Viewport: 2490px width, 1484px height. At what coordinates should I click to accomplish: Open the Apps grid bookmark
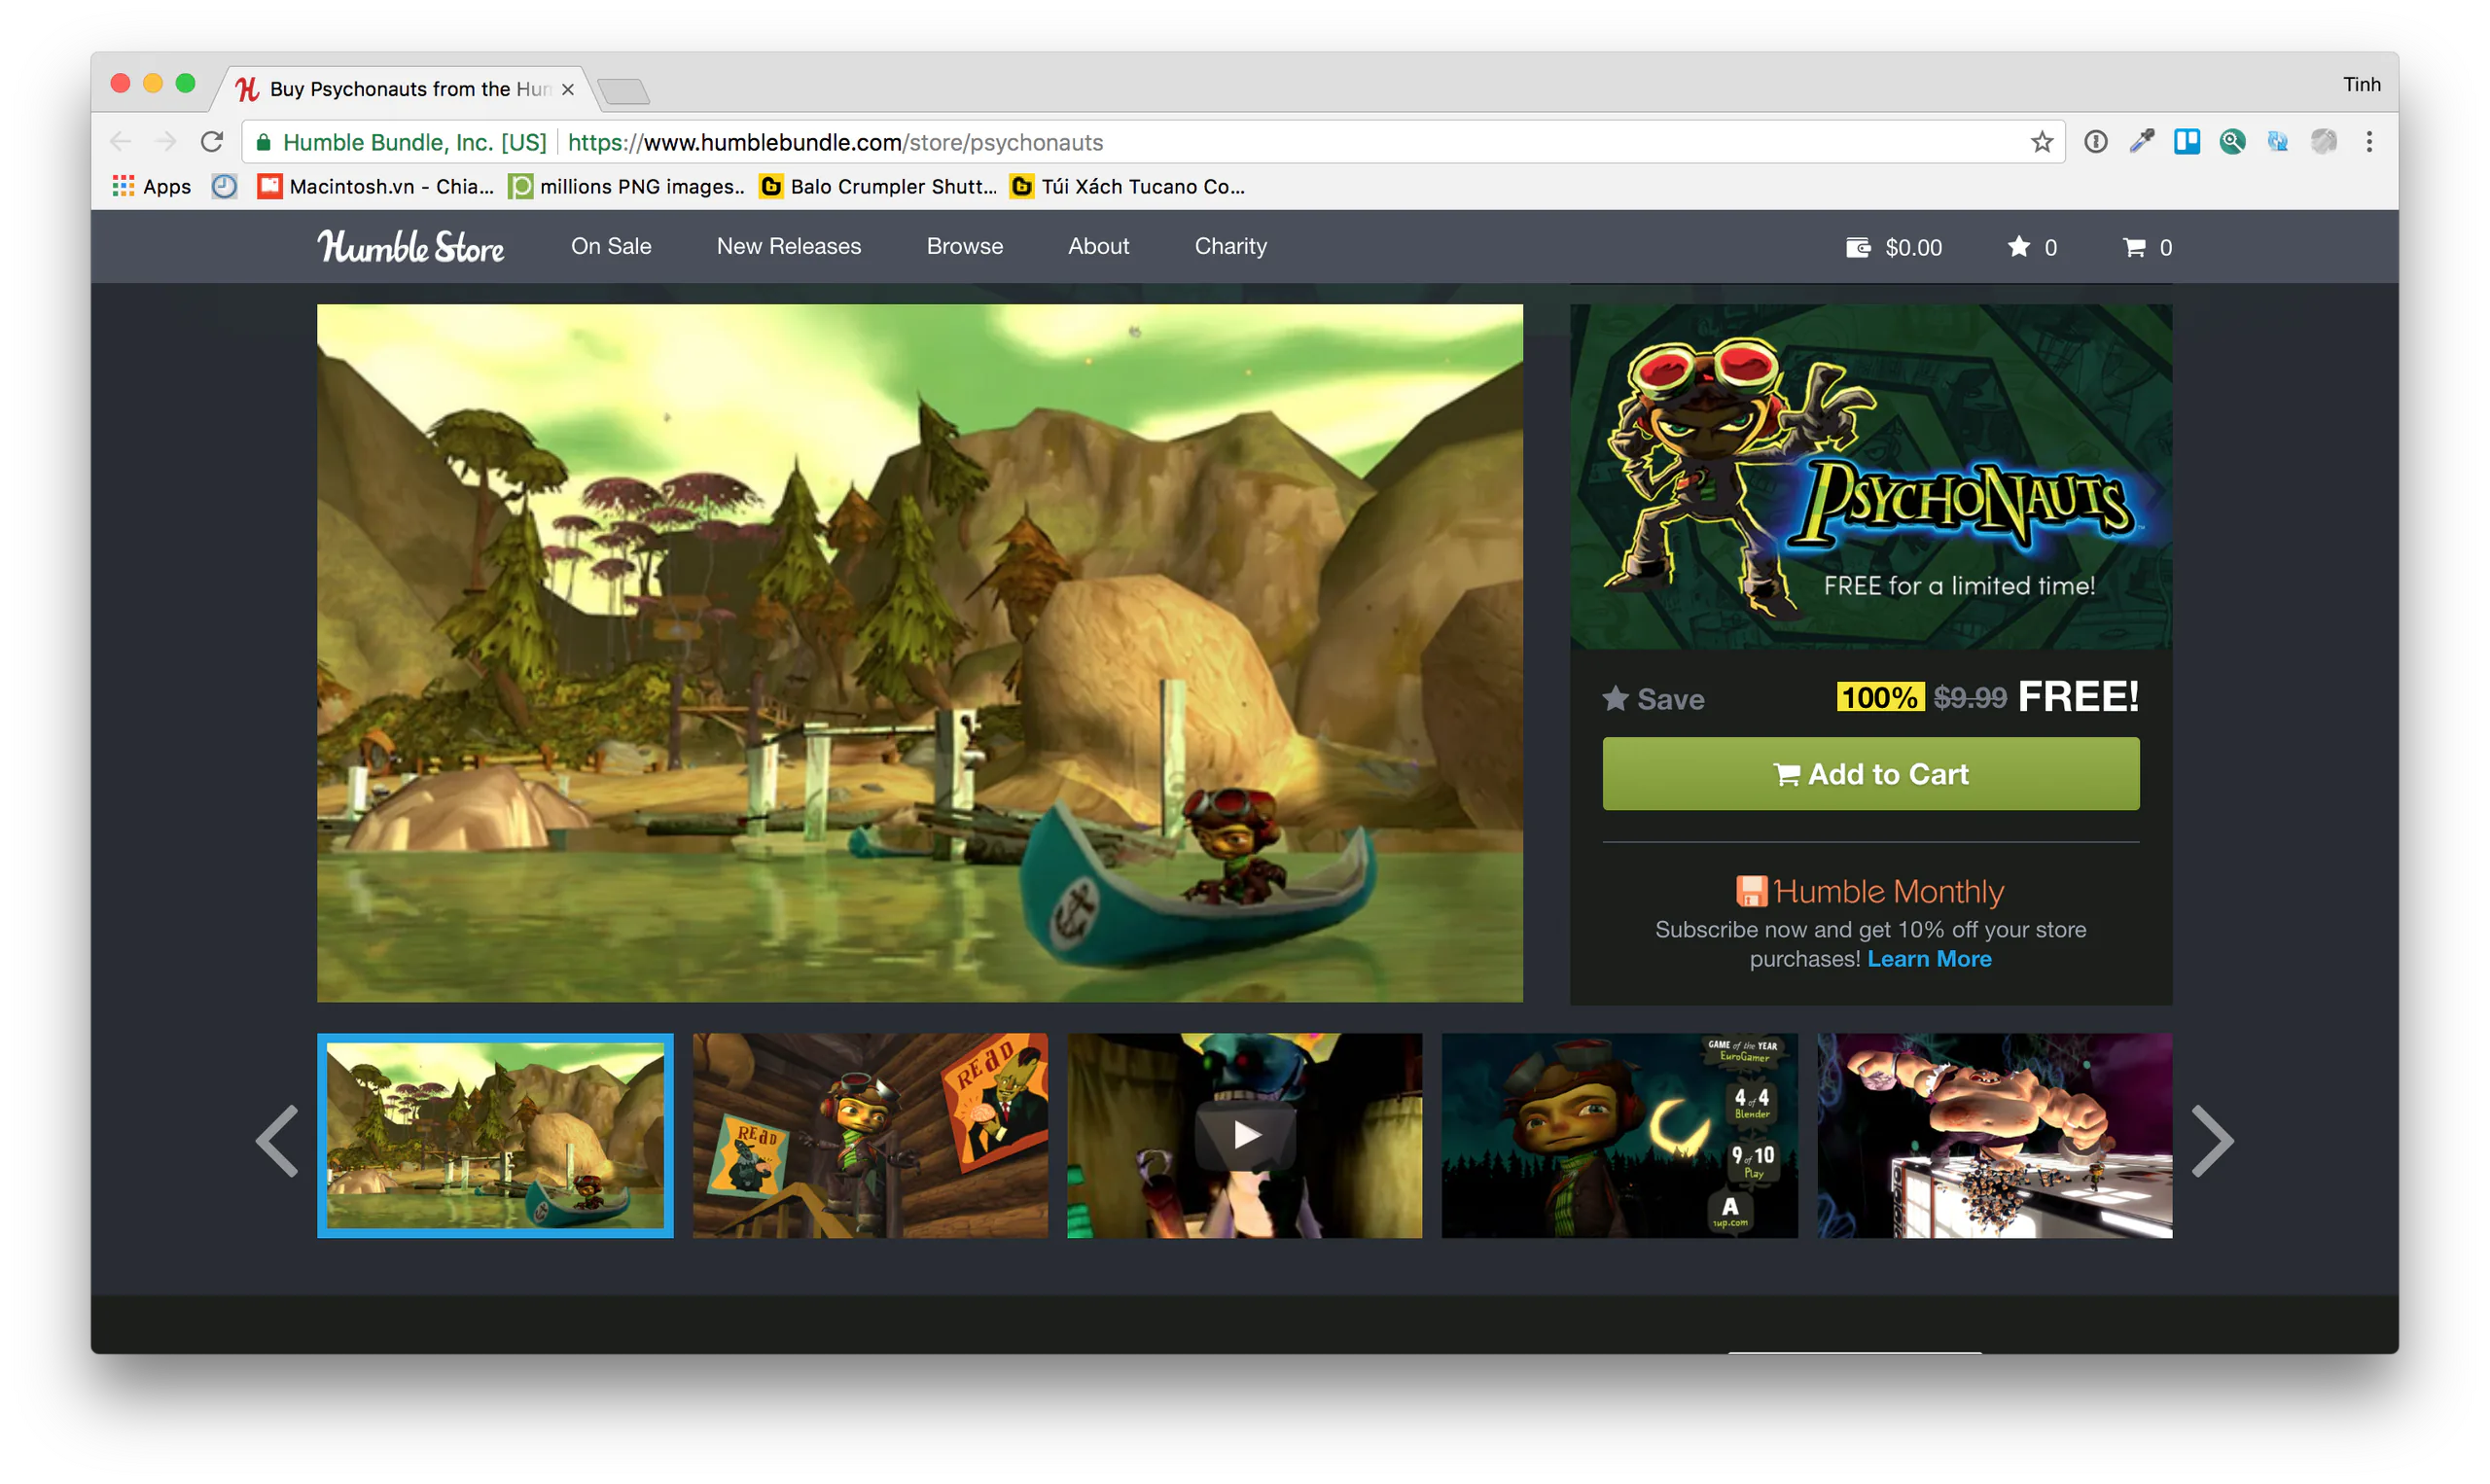point(152,186)
